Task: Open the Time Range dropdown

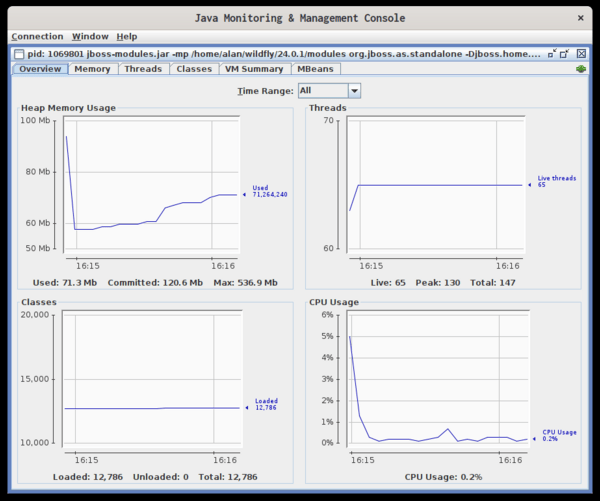Action: pos(329,91)
